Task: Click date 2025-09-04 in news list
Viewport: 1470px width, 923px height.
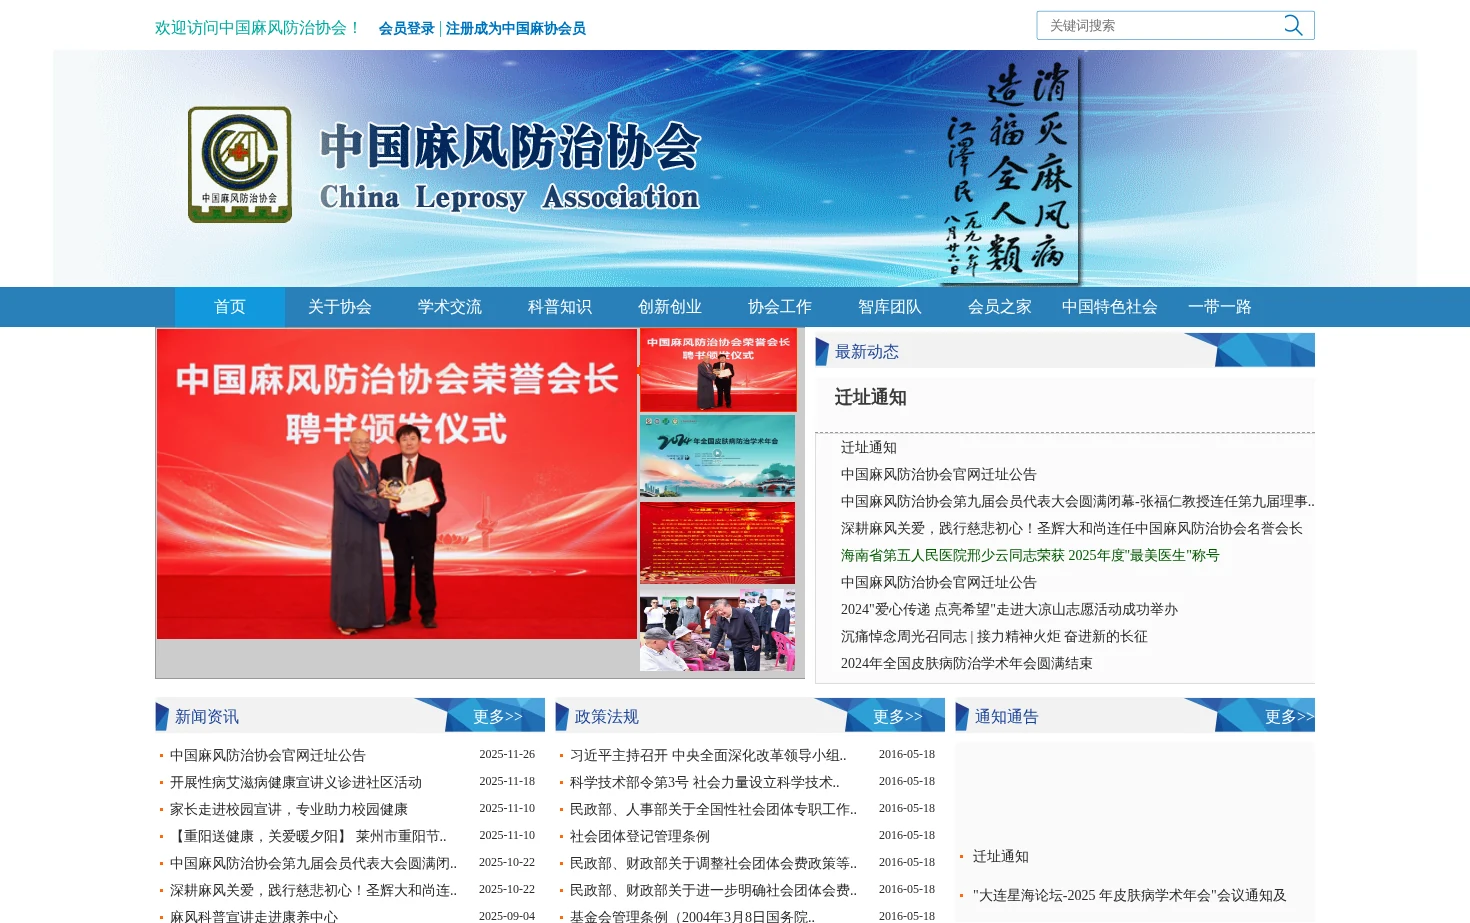Action: point(507,915)
